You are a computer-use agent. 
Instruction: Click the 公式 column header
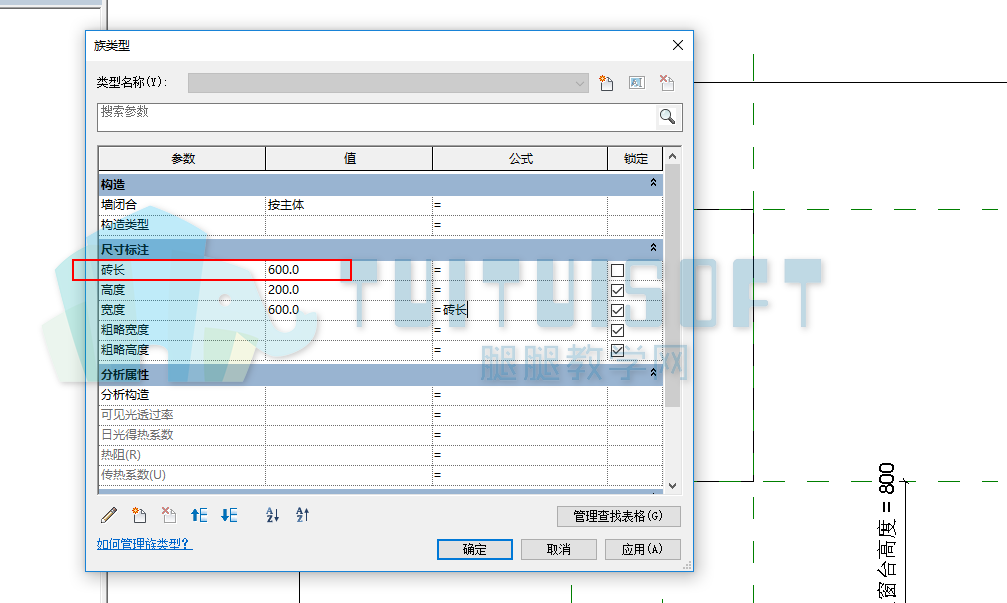(x=520, y=159)
